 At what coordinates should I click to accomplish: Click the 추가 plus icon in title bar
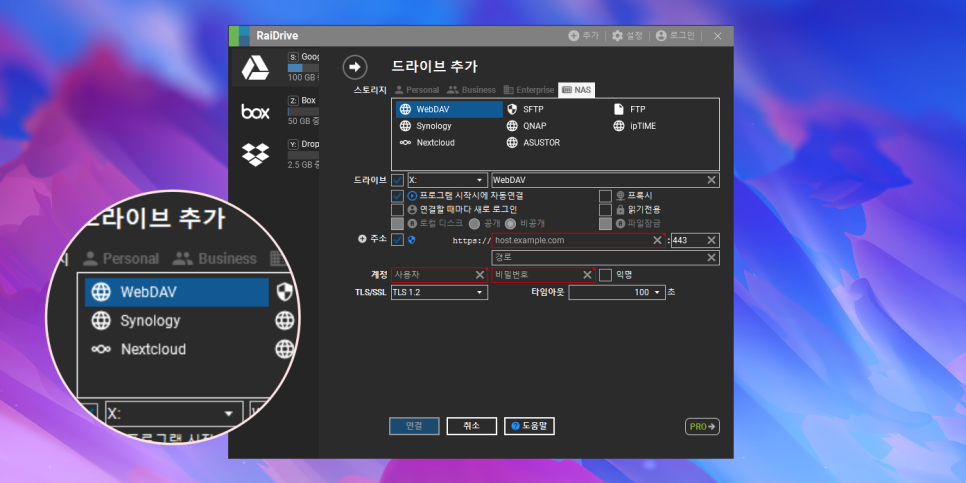[574, 36]
